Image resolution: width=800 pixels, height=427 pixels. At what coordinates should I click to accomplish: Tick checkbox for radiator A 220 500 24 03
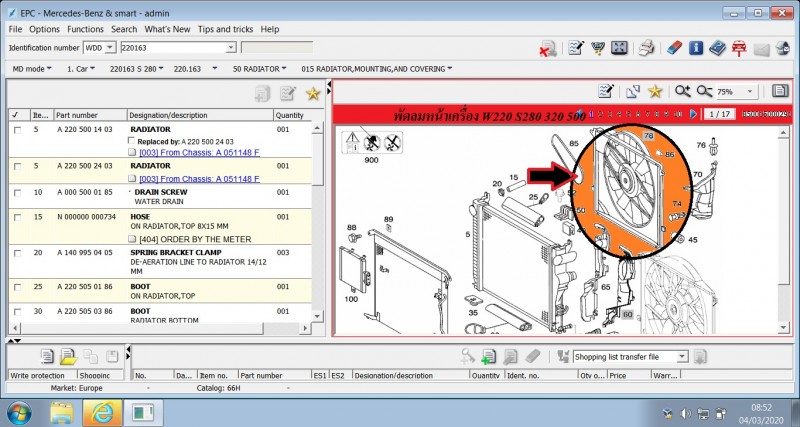click(x=17, y=166)
